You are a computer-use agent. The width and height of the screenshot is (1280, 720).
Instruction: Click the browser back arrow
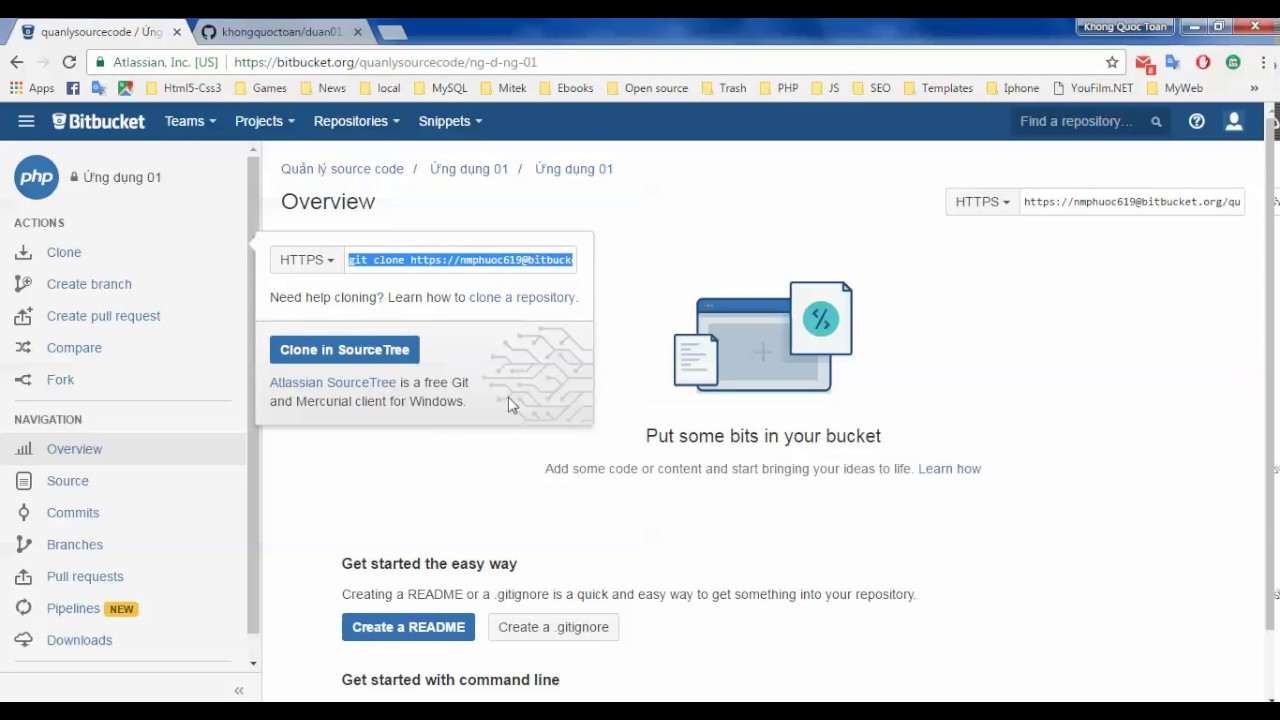coord(16,62)
